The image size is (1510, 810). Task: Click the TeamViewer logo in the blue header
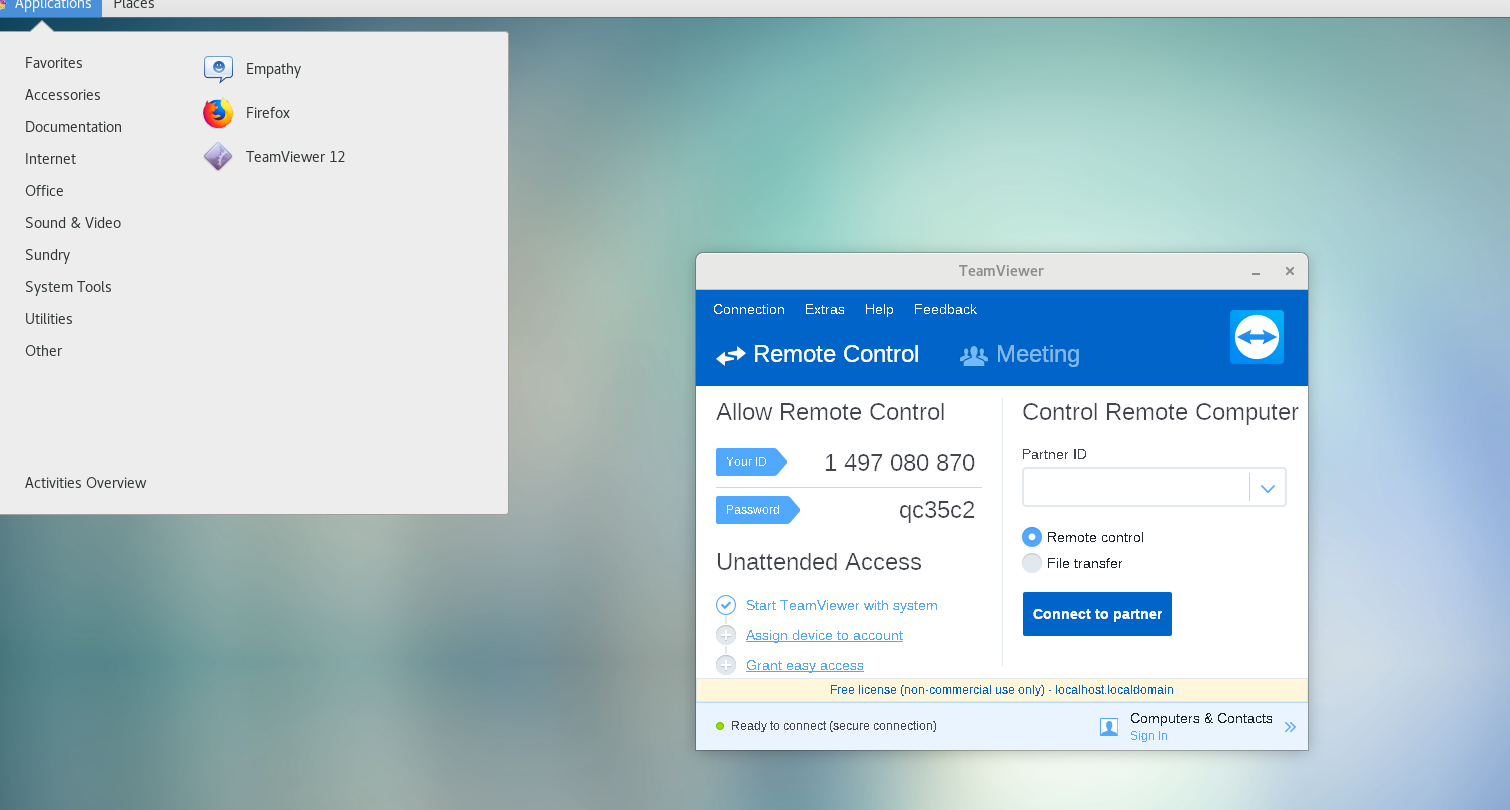1257,337
